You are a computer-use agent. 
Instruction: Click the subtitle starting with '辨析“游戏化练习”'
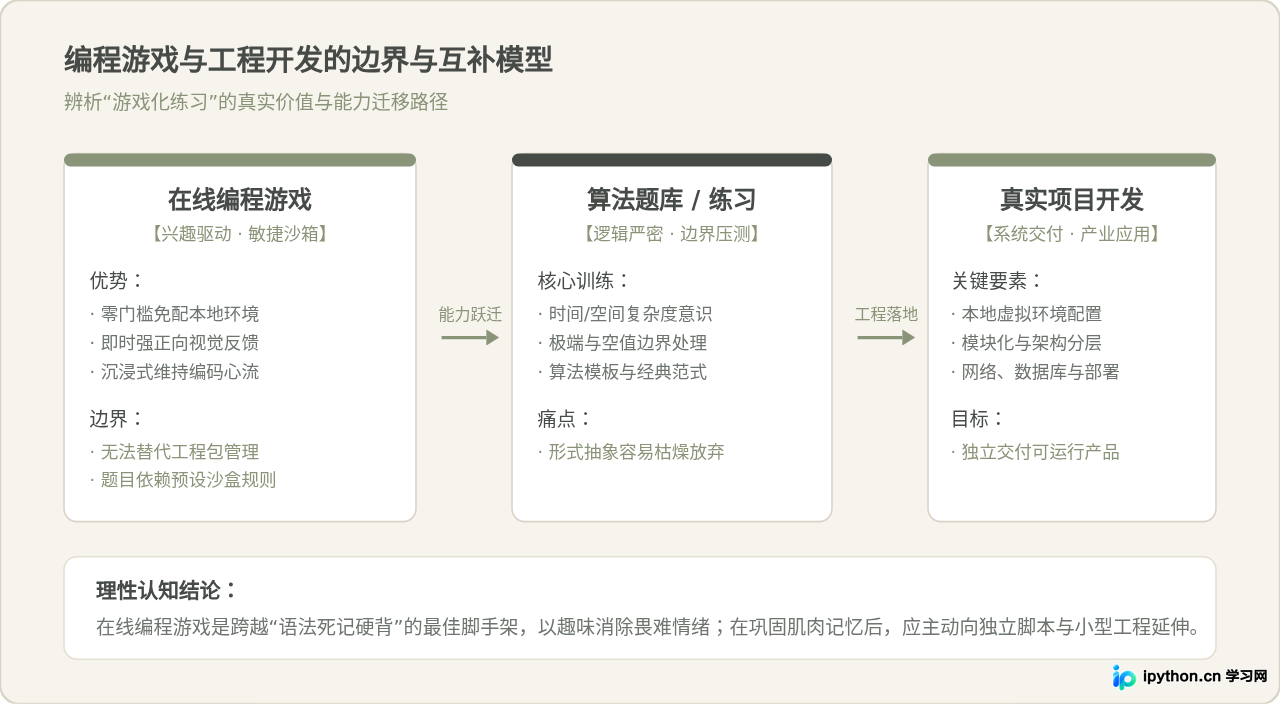pyautogui.click(x=256, y=102)
